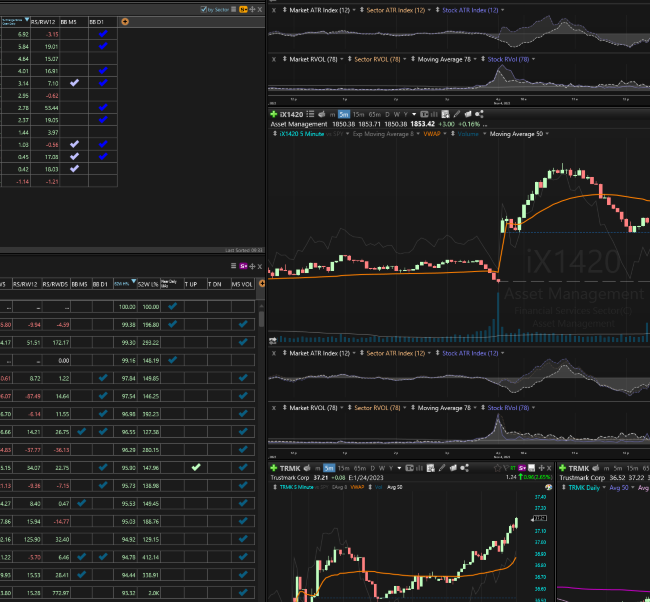Close the top Market ATR Index panel with X

274,9
